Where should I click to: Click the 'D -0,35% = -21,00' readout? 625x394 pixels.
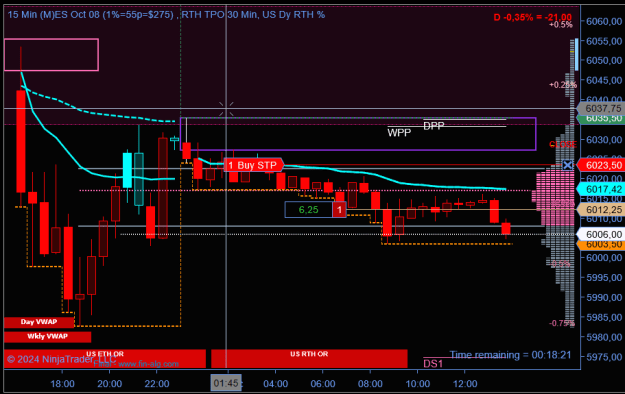click(x=533, y=17)
